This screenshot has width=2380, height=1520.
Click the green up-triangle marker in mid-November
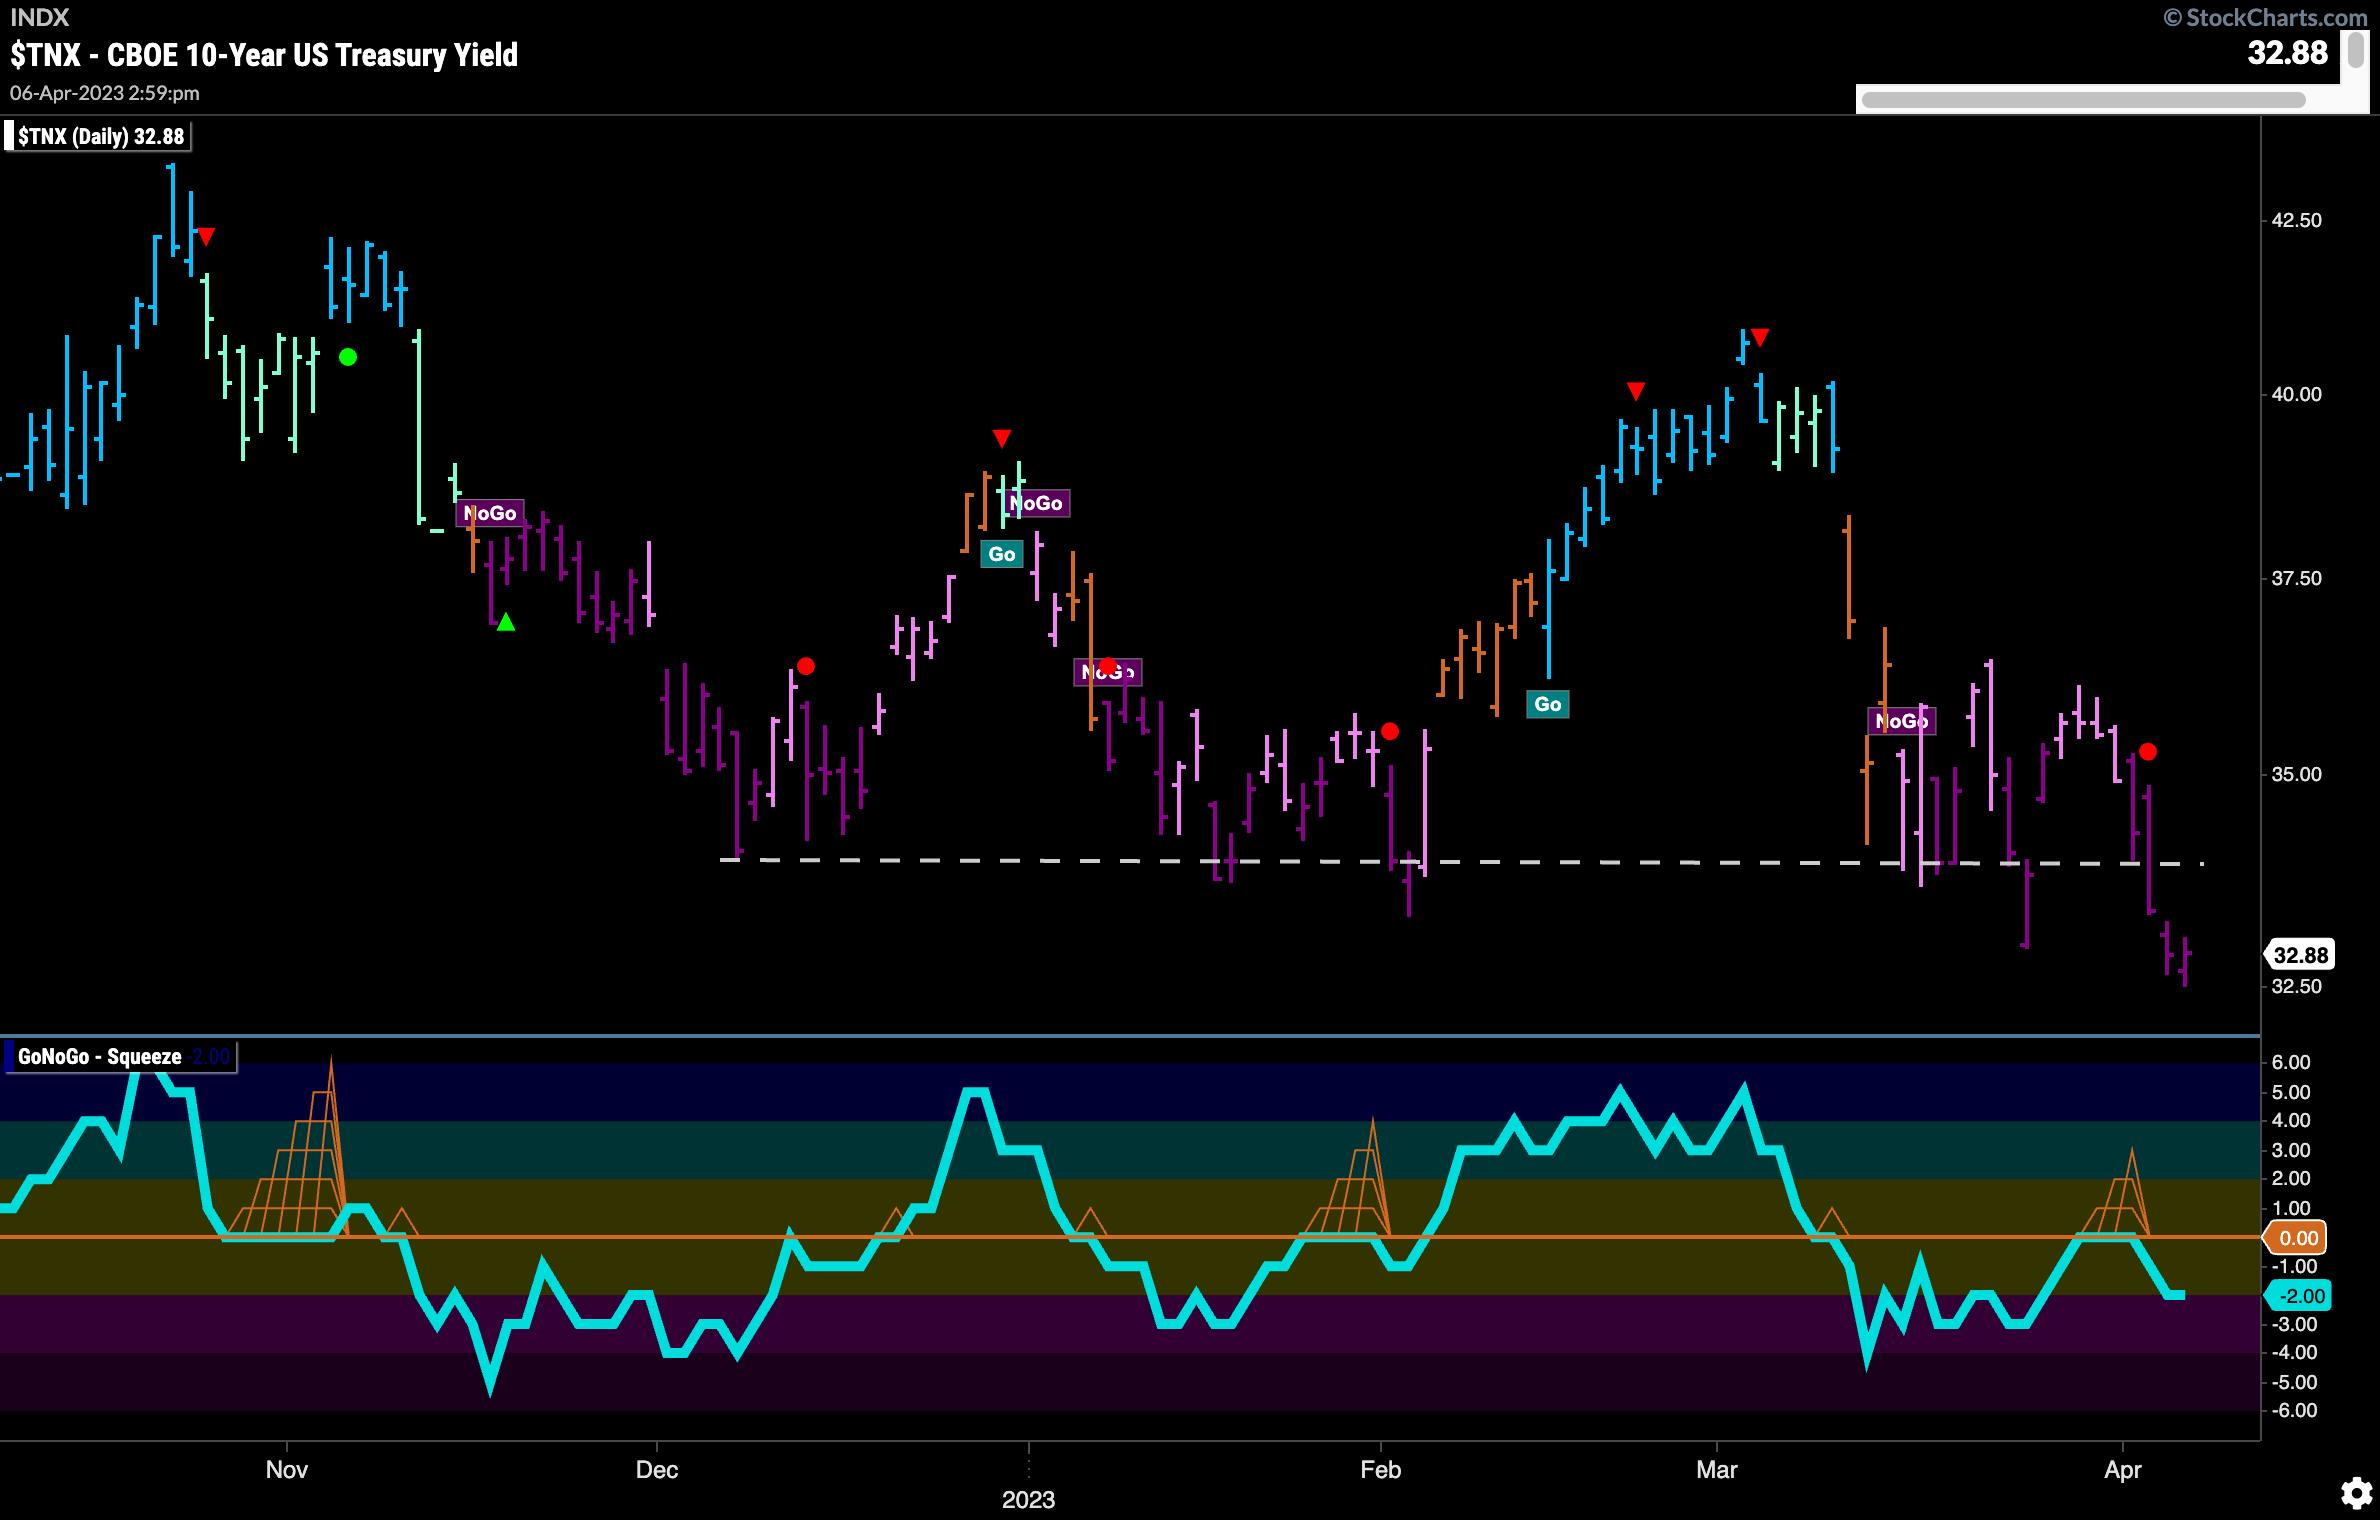point(506,622)
